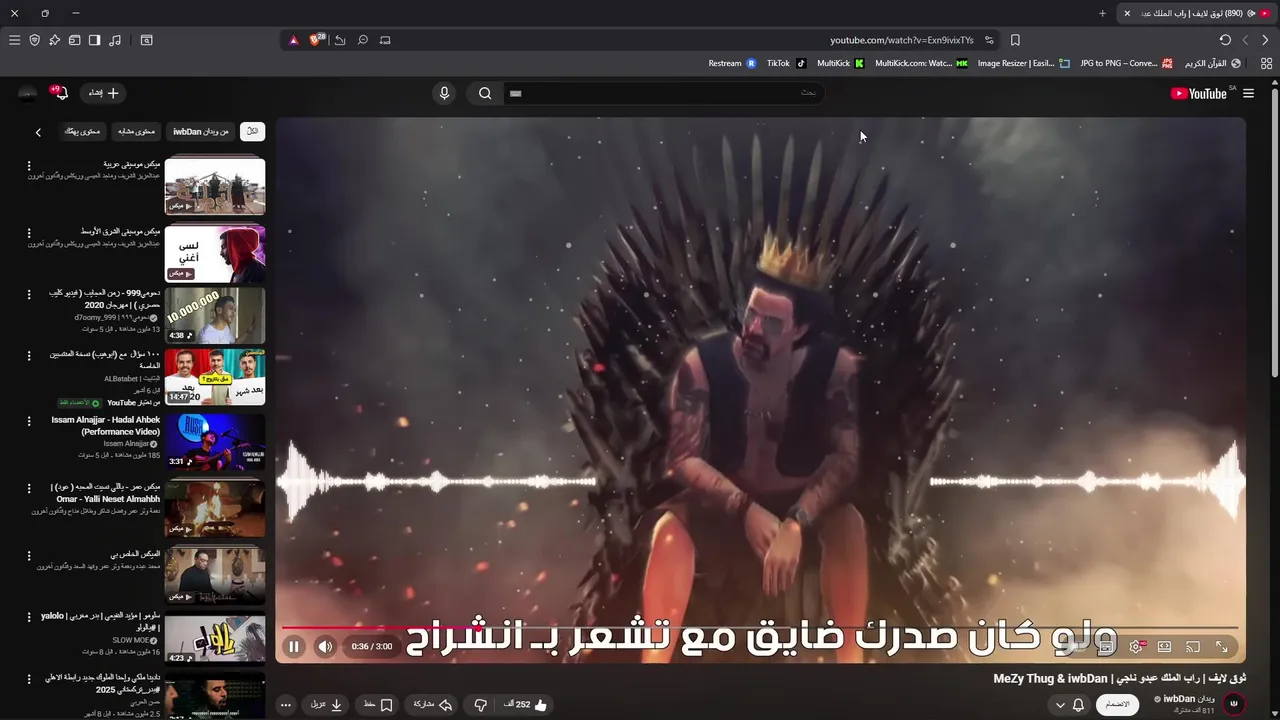Open YouTube notifications bell with 9+ badge
The width and height of the screenshot is (1280, 720).
click(x=60, y=92)
